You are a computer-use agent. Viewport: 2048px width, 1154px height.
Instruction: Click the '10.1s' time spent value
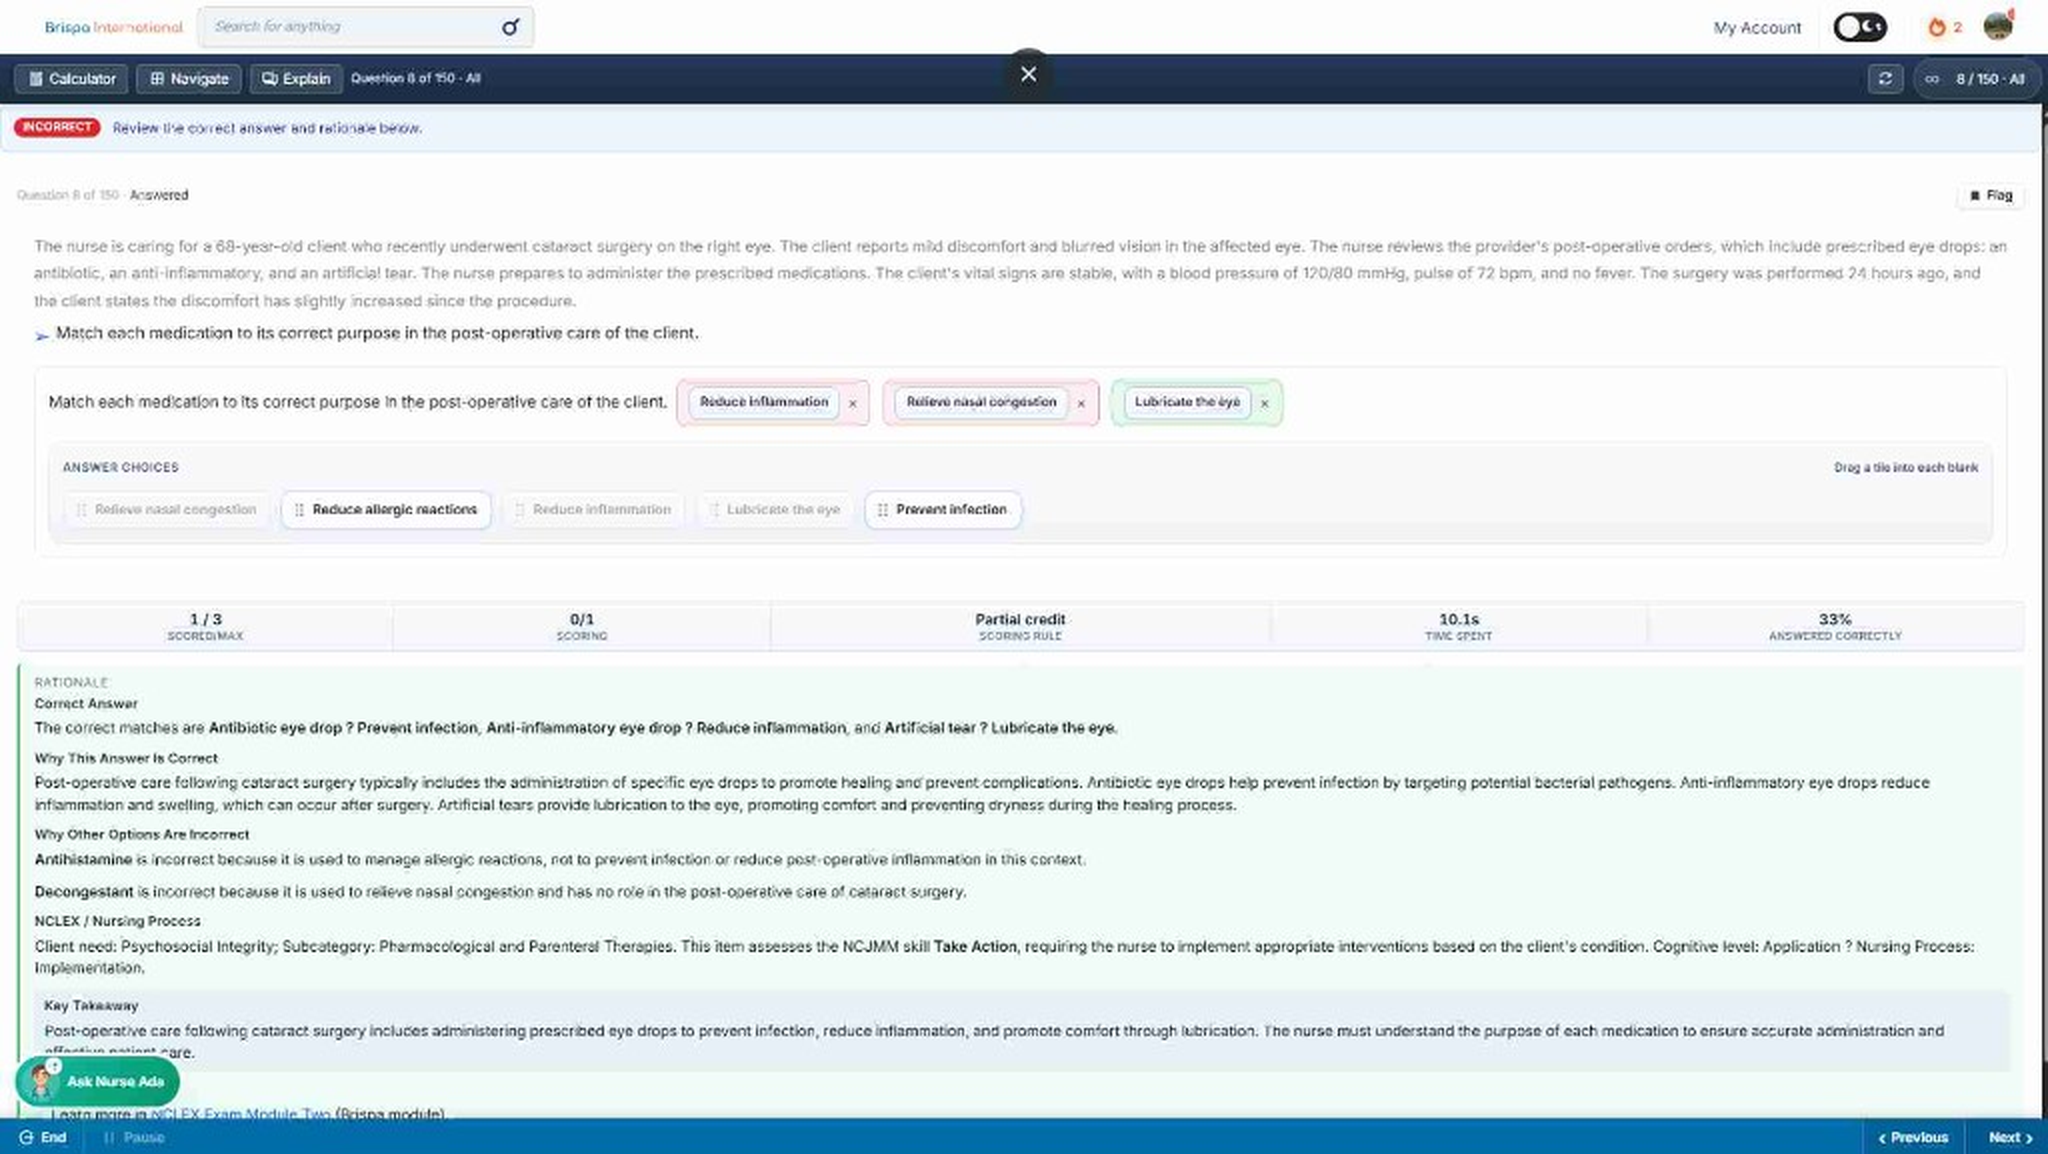click(1458, 619)
